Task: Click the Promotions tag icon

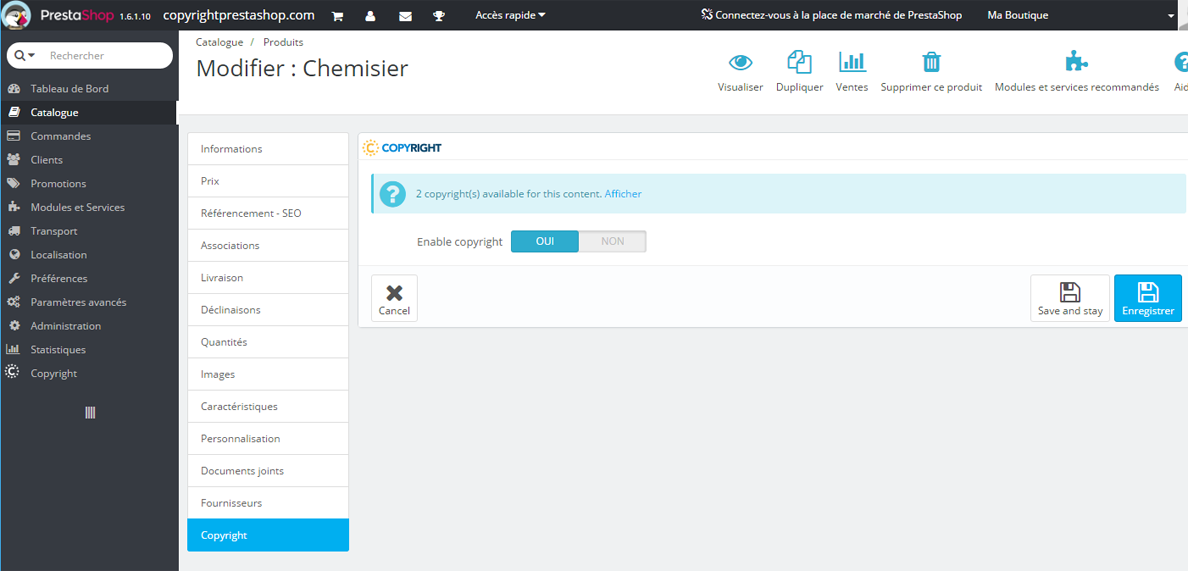Action: [13, 183]
